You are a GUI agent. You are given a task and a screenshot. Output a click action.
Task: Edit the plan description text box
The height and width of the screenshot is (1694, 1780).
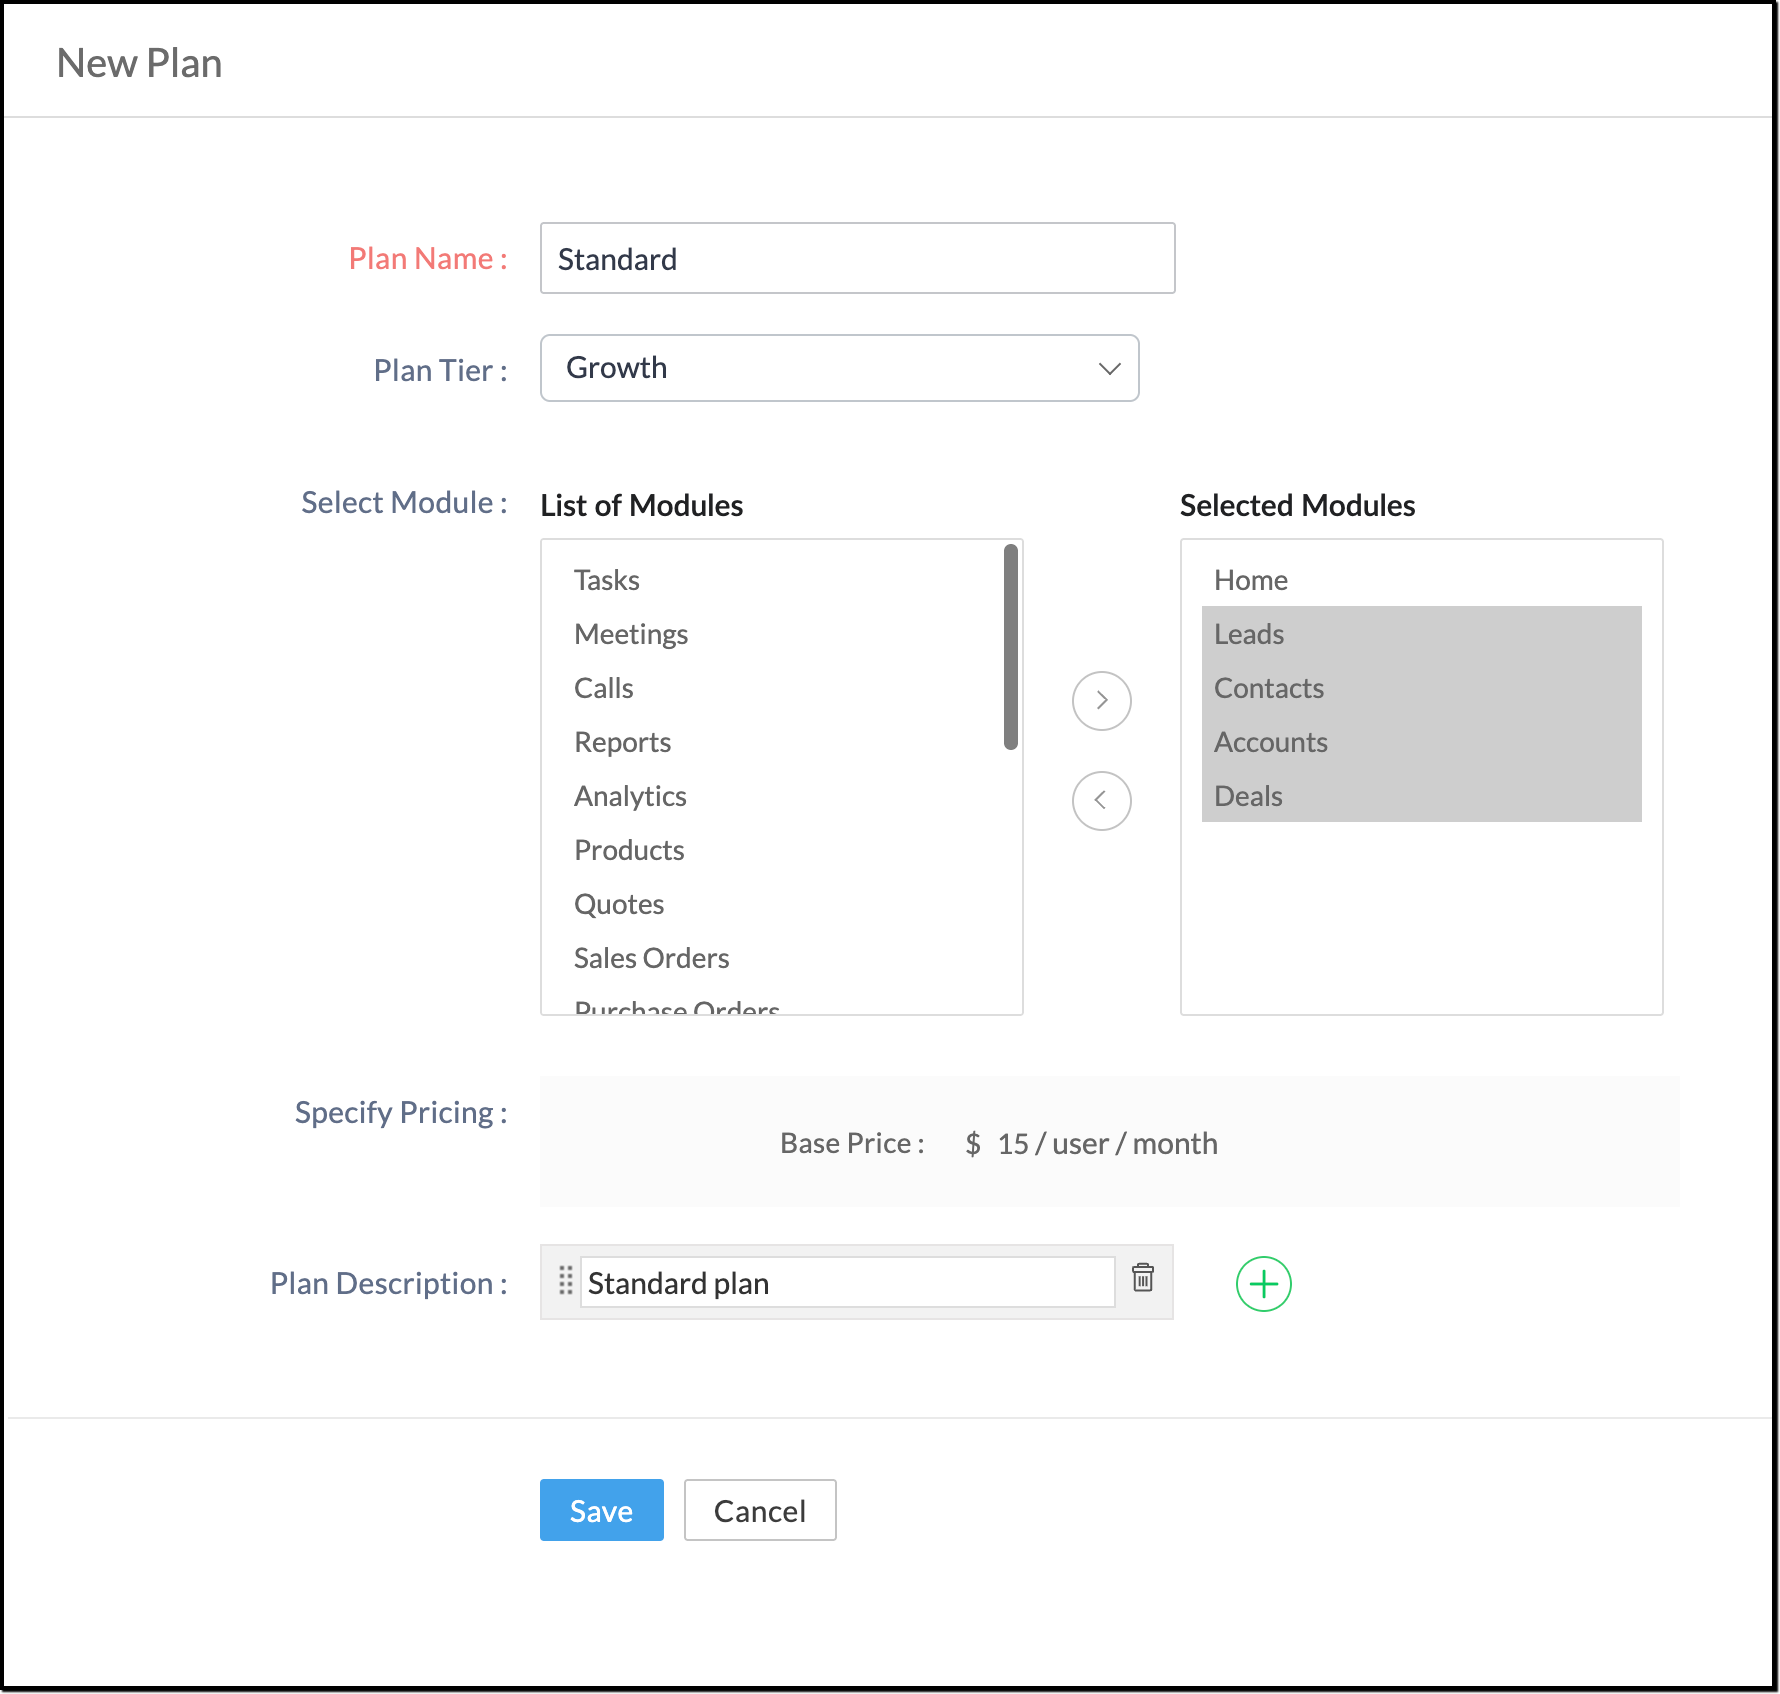click(846, 1283)
